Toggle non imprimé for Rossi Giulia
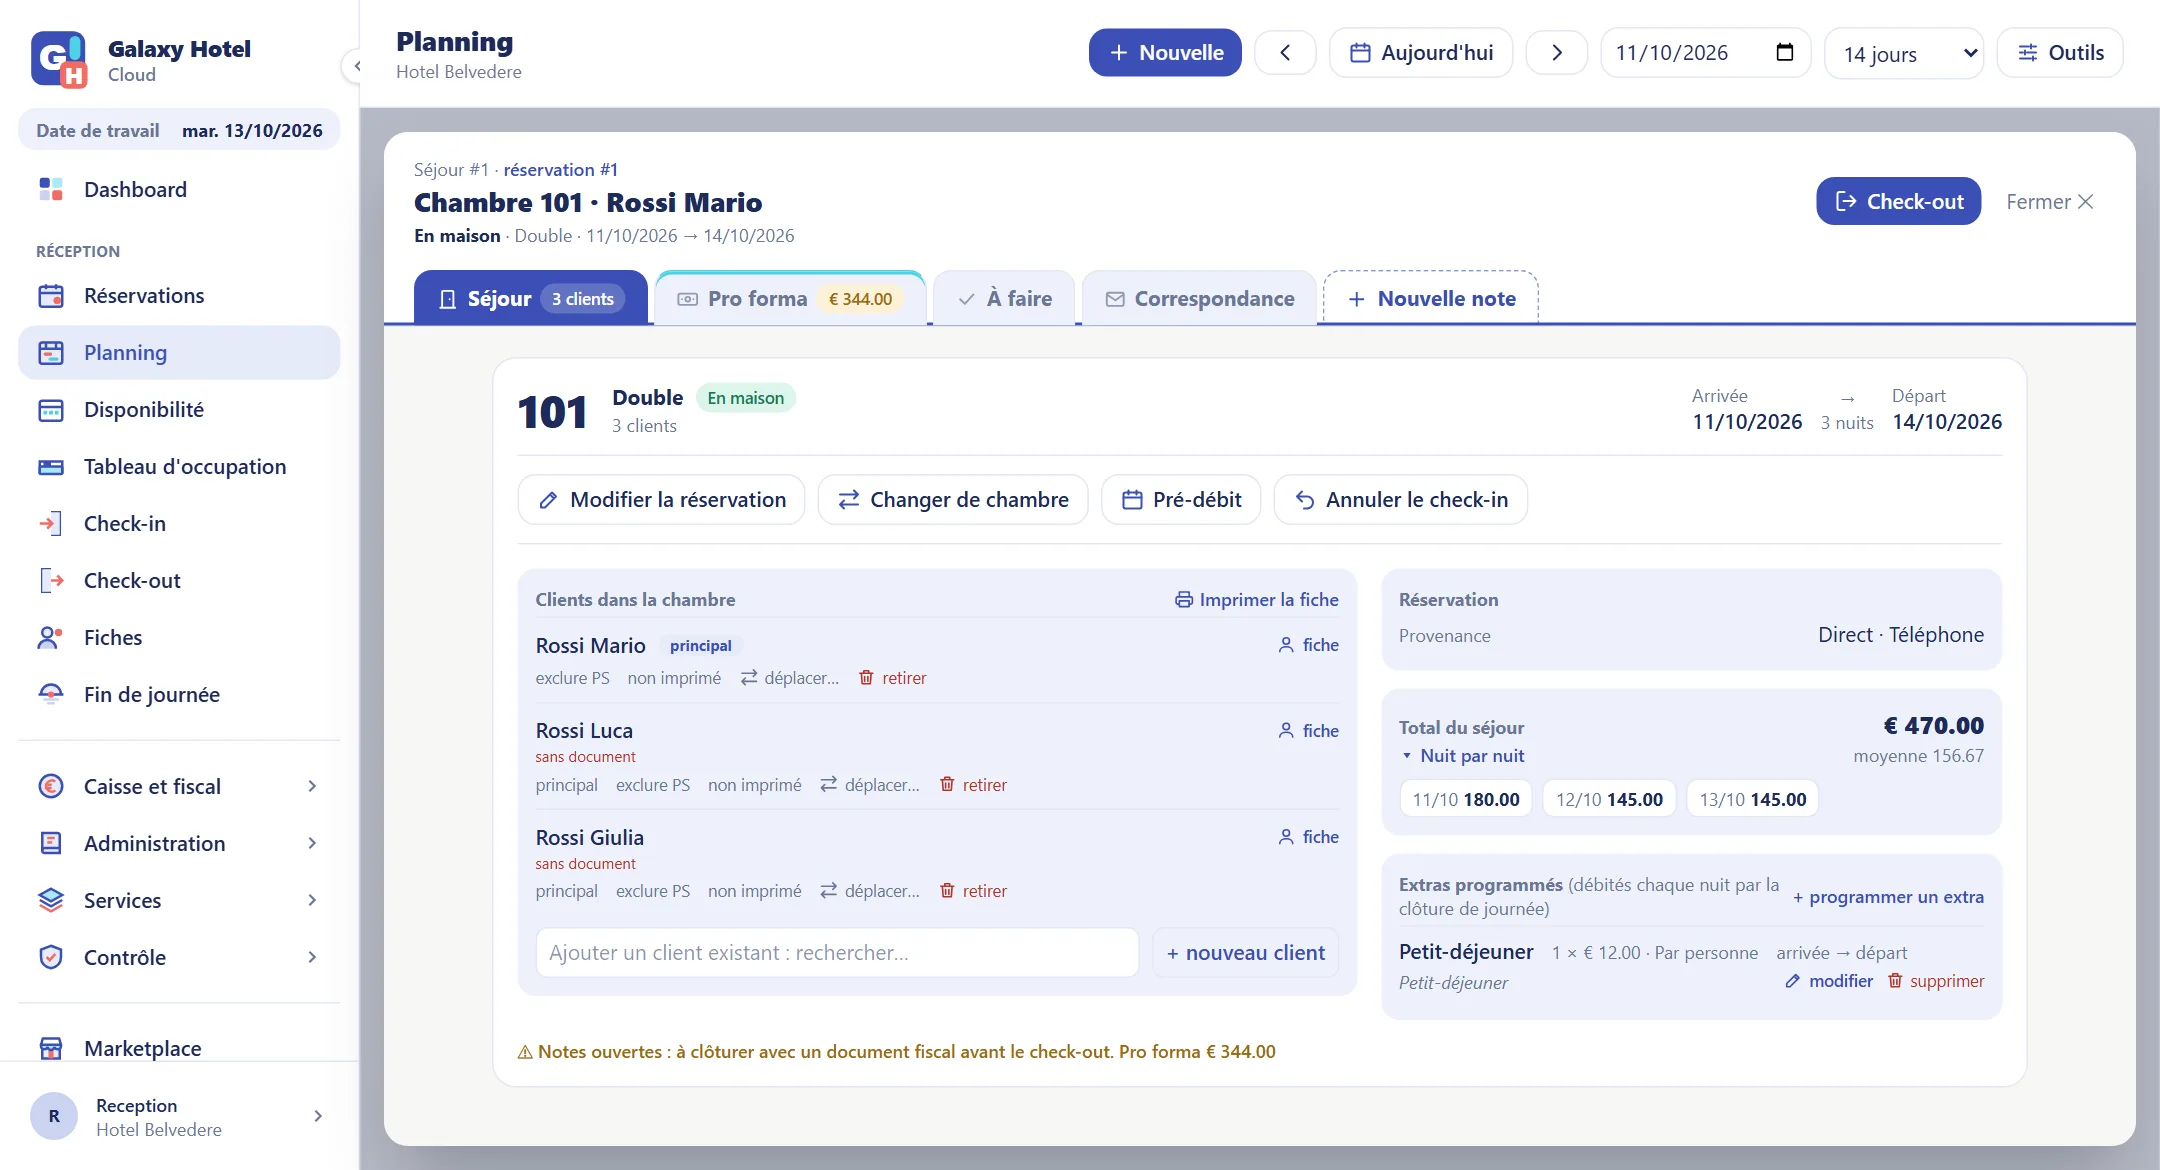 (x=755, y=891)
